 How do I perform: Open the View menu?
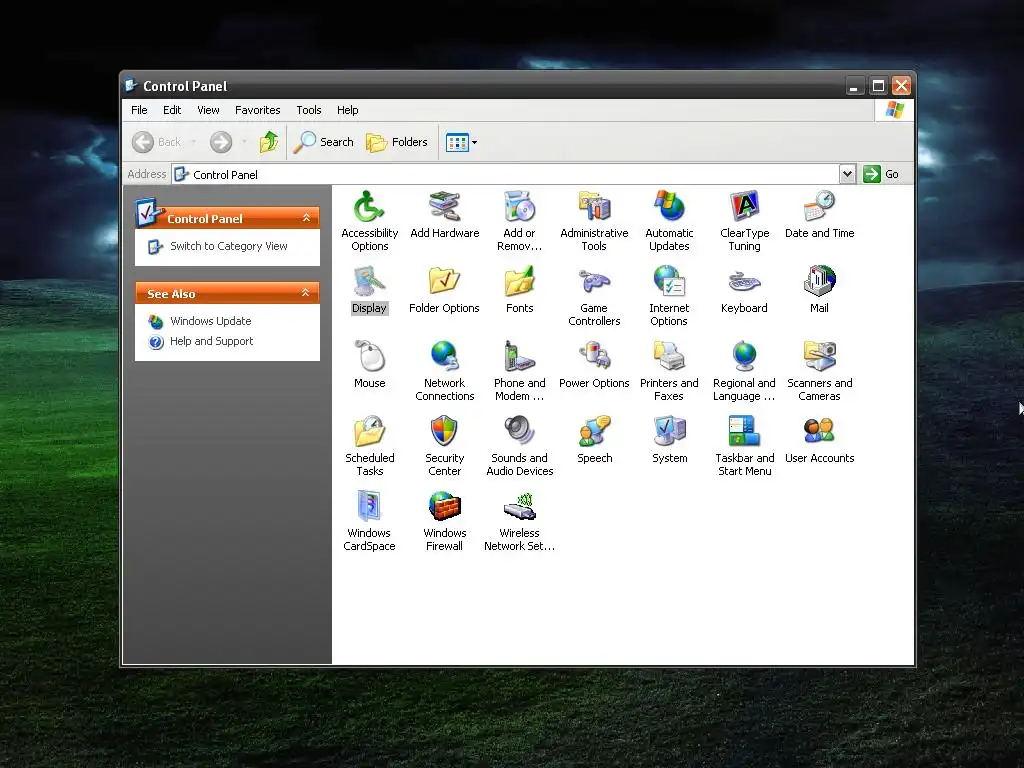click(x=208, y=110)
